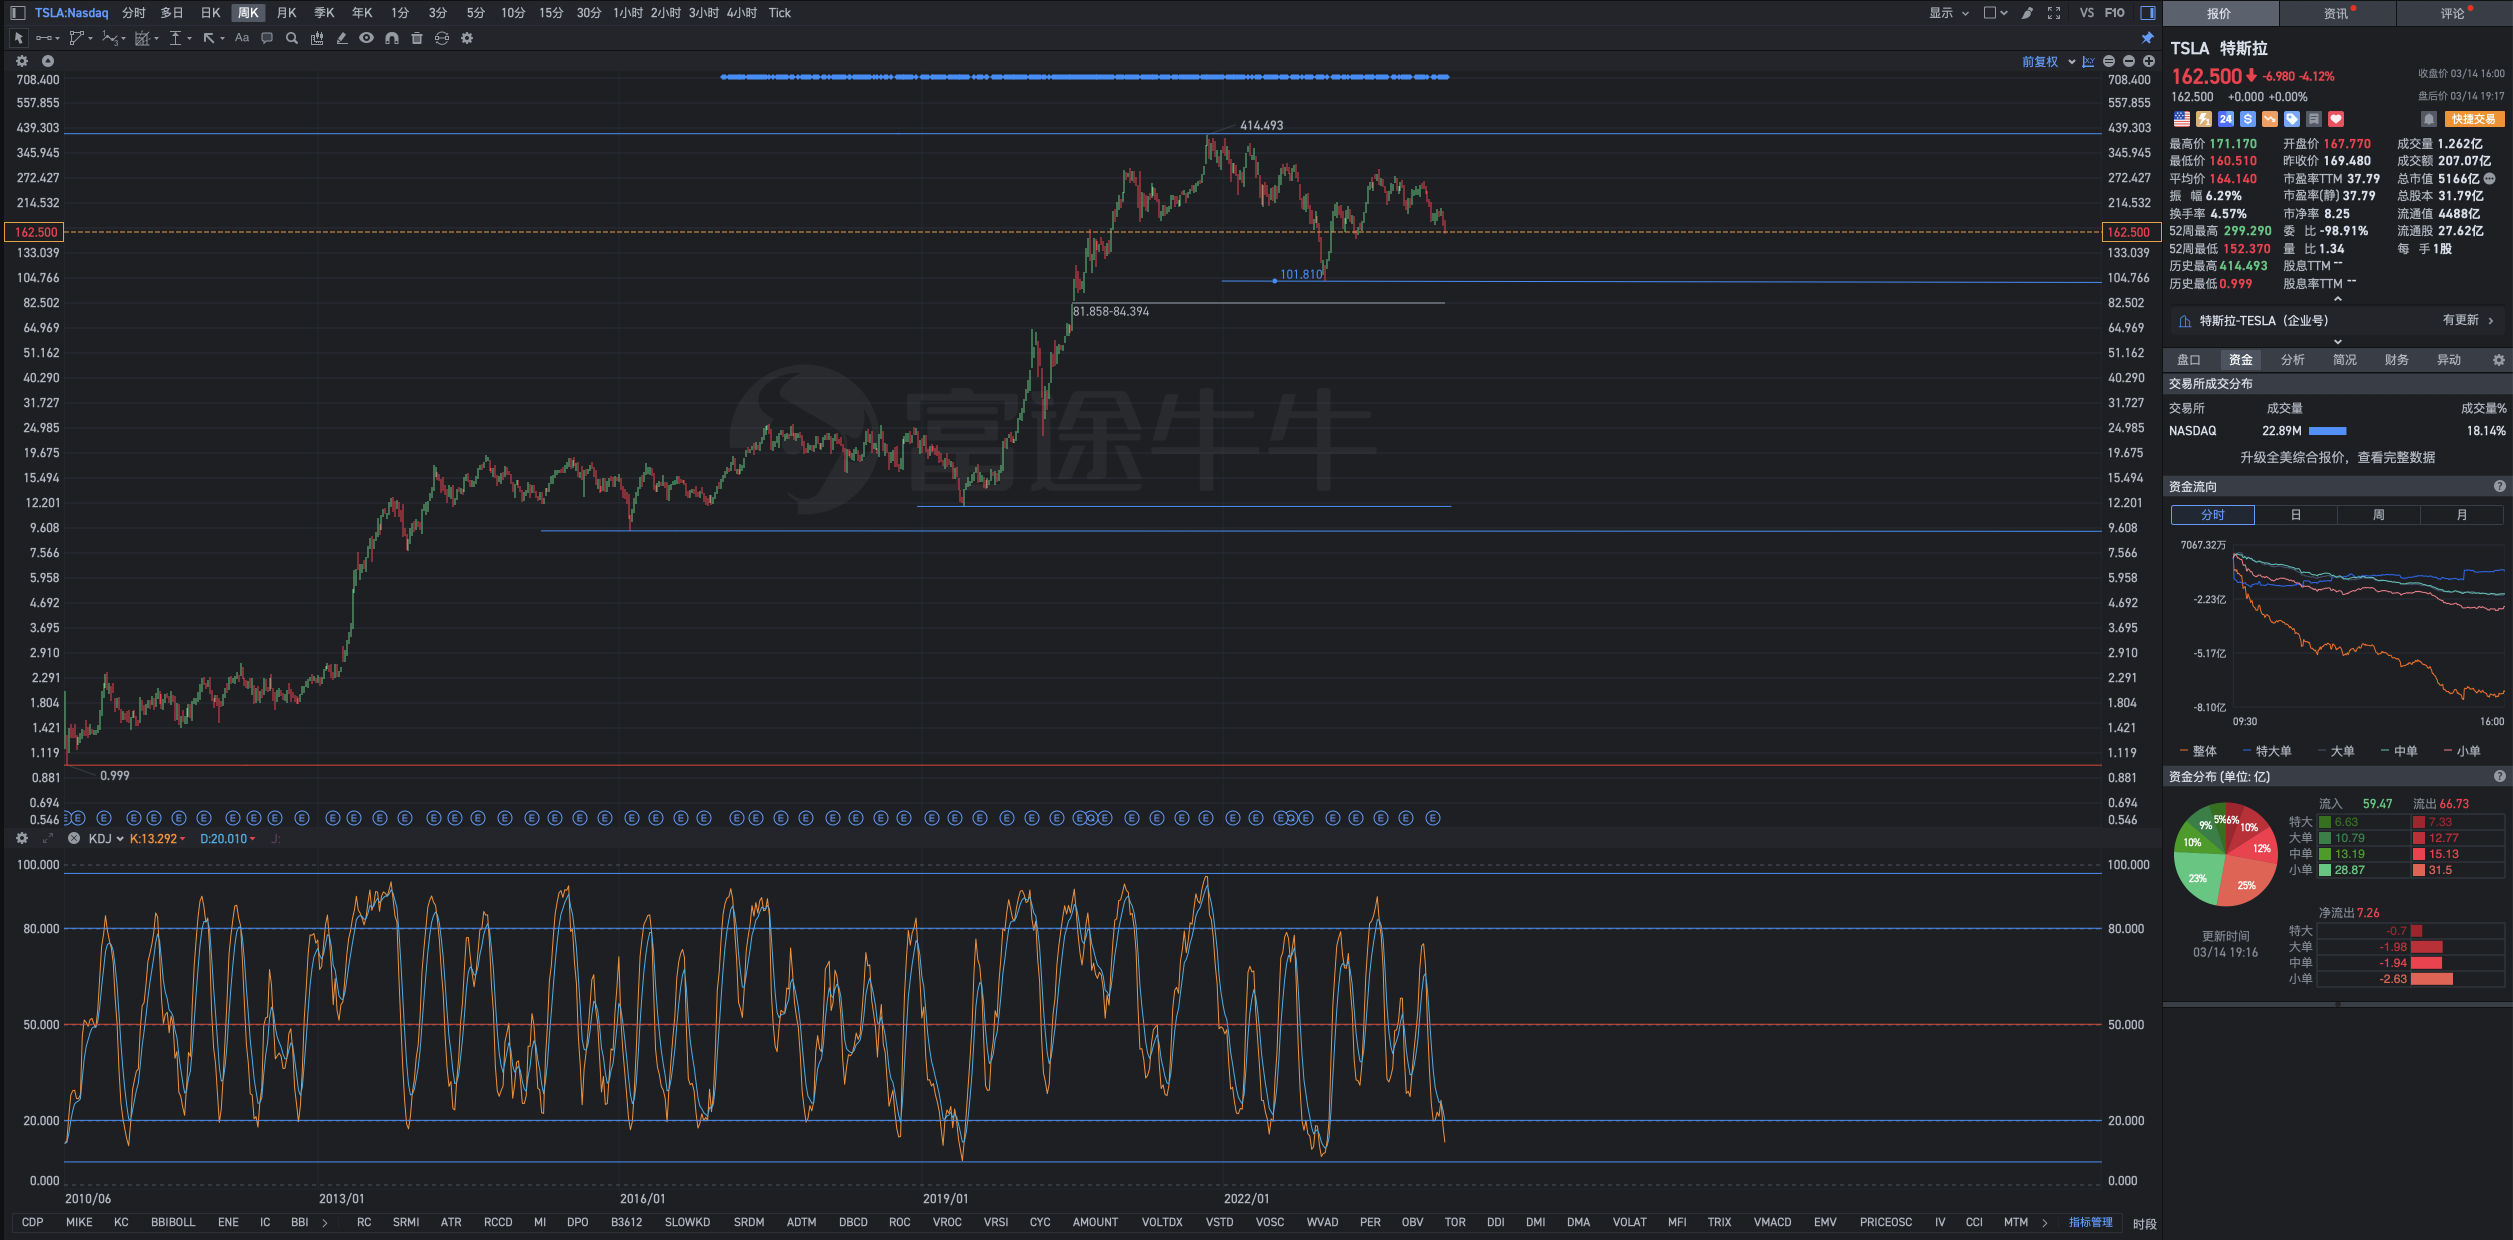
Task: Toggle the left sidebar panel icon
Action: tap(17, 13)
